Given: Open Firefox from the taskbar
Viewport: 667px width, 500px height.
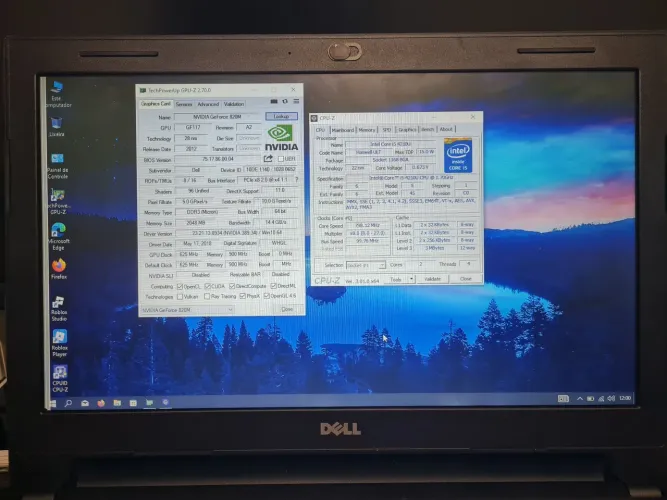Looking at the screenshot, I should (101, 403).
